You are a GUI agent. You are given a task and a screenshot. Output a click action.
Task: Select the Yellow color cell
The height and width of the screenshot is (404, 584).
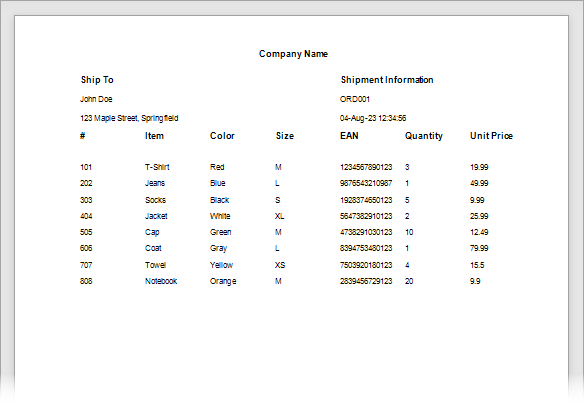[221, 265]
